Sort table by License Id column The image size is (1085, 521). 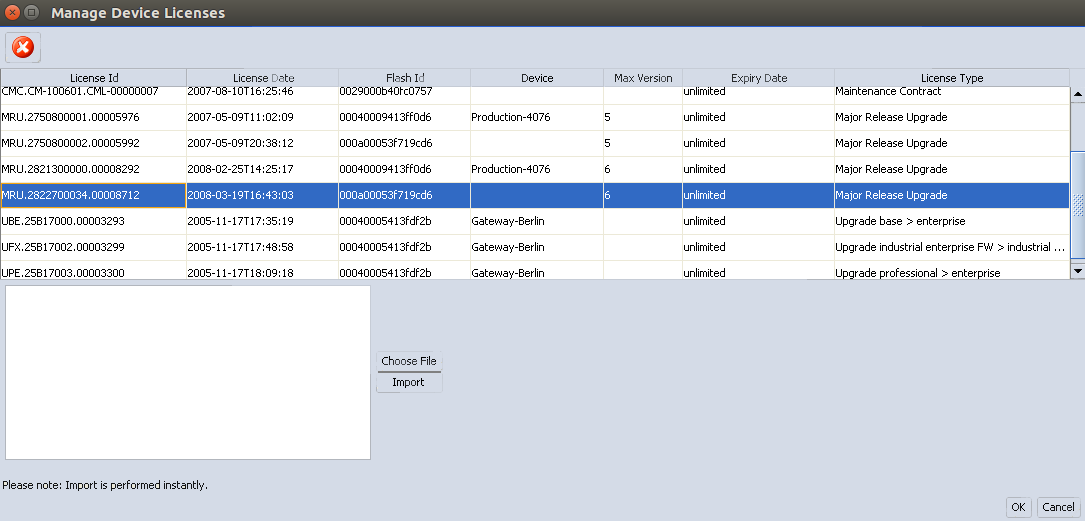94,78
